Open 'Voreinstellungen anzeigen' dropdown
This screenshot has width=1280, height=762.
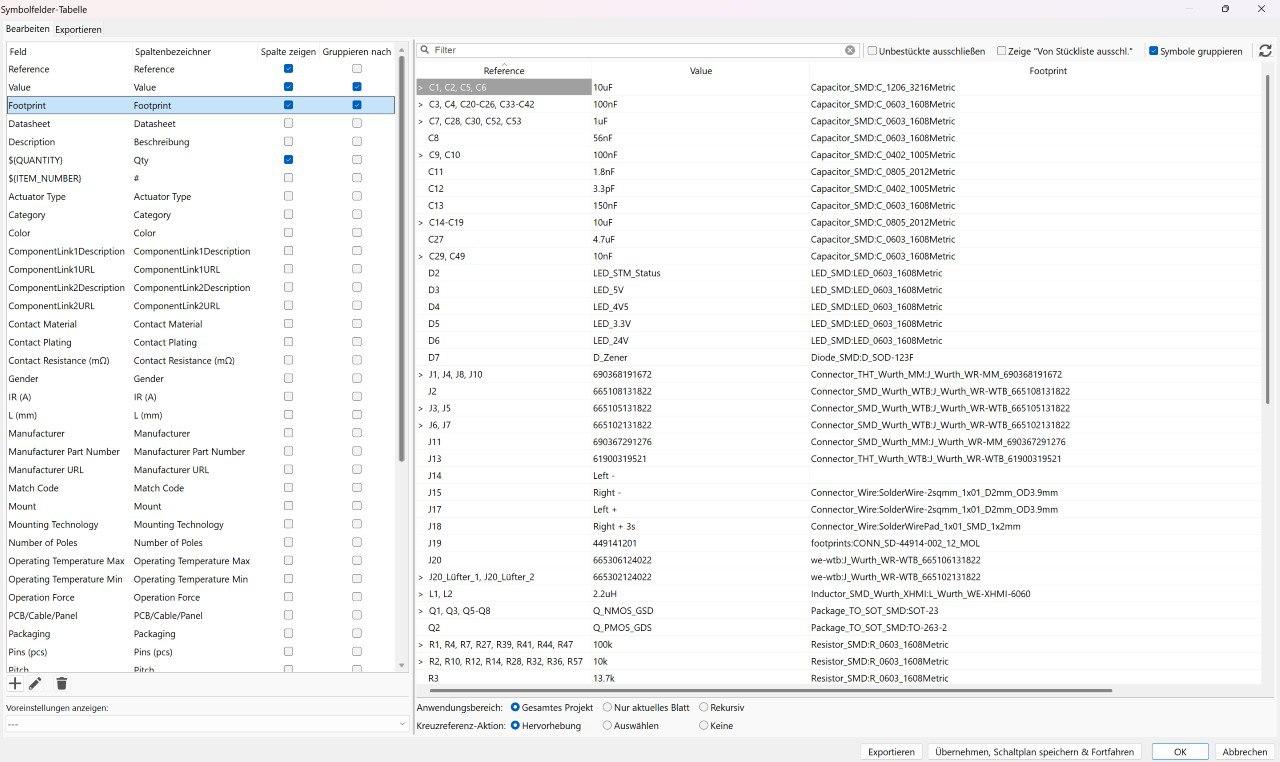click(x=205, y=724)
